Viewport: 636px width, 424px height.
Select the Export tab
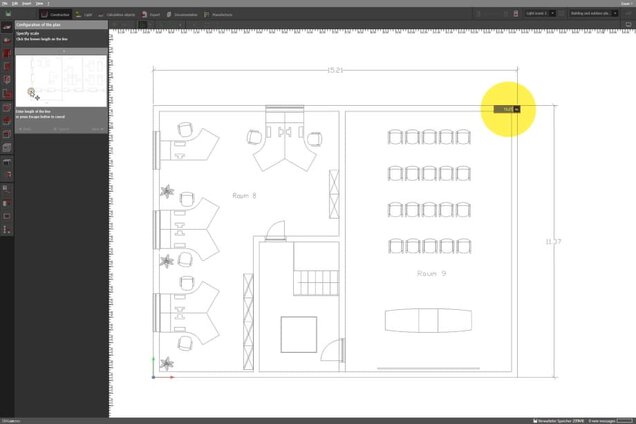point(151,15)
